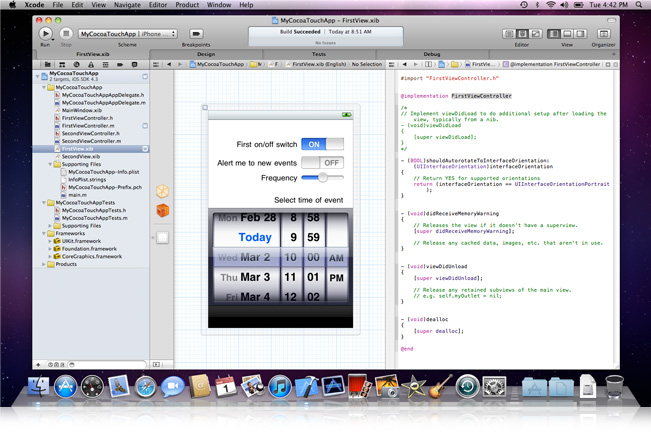This screenshot has width=651, height=432.
Task: Select AM in the time picker
Action: click(337, 257)
